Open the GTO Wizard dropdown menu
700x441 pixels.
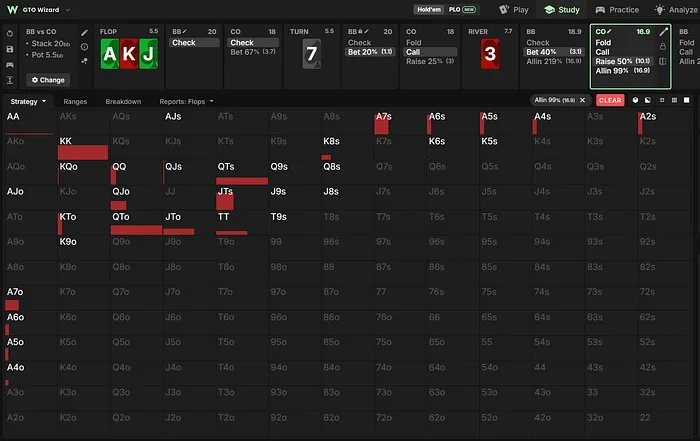[67, 10]
